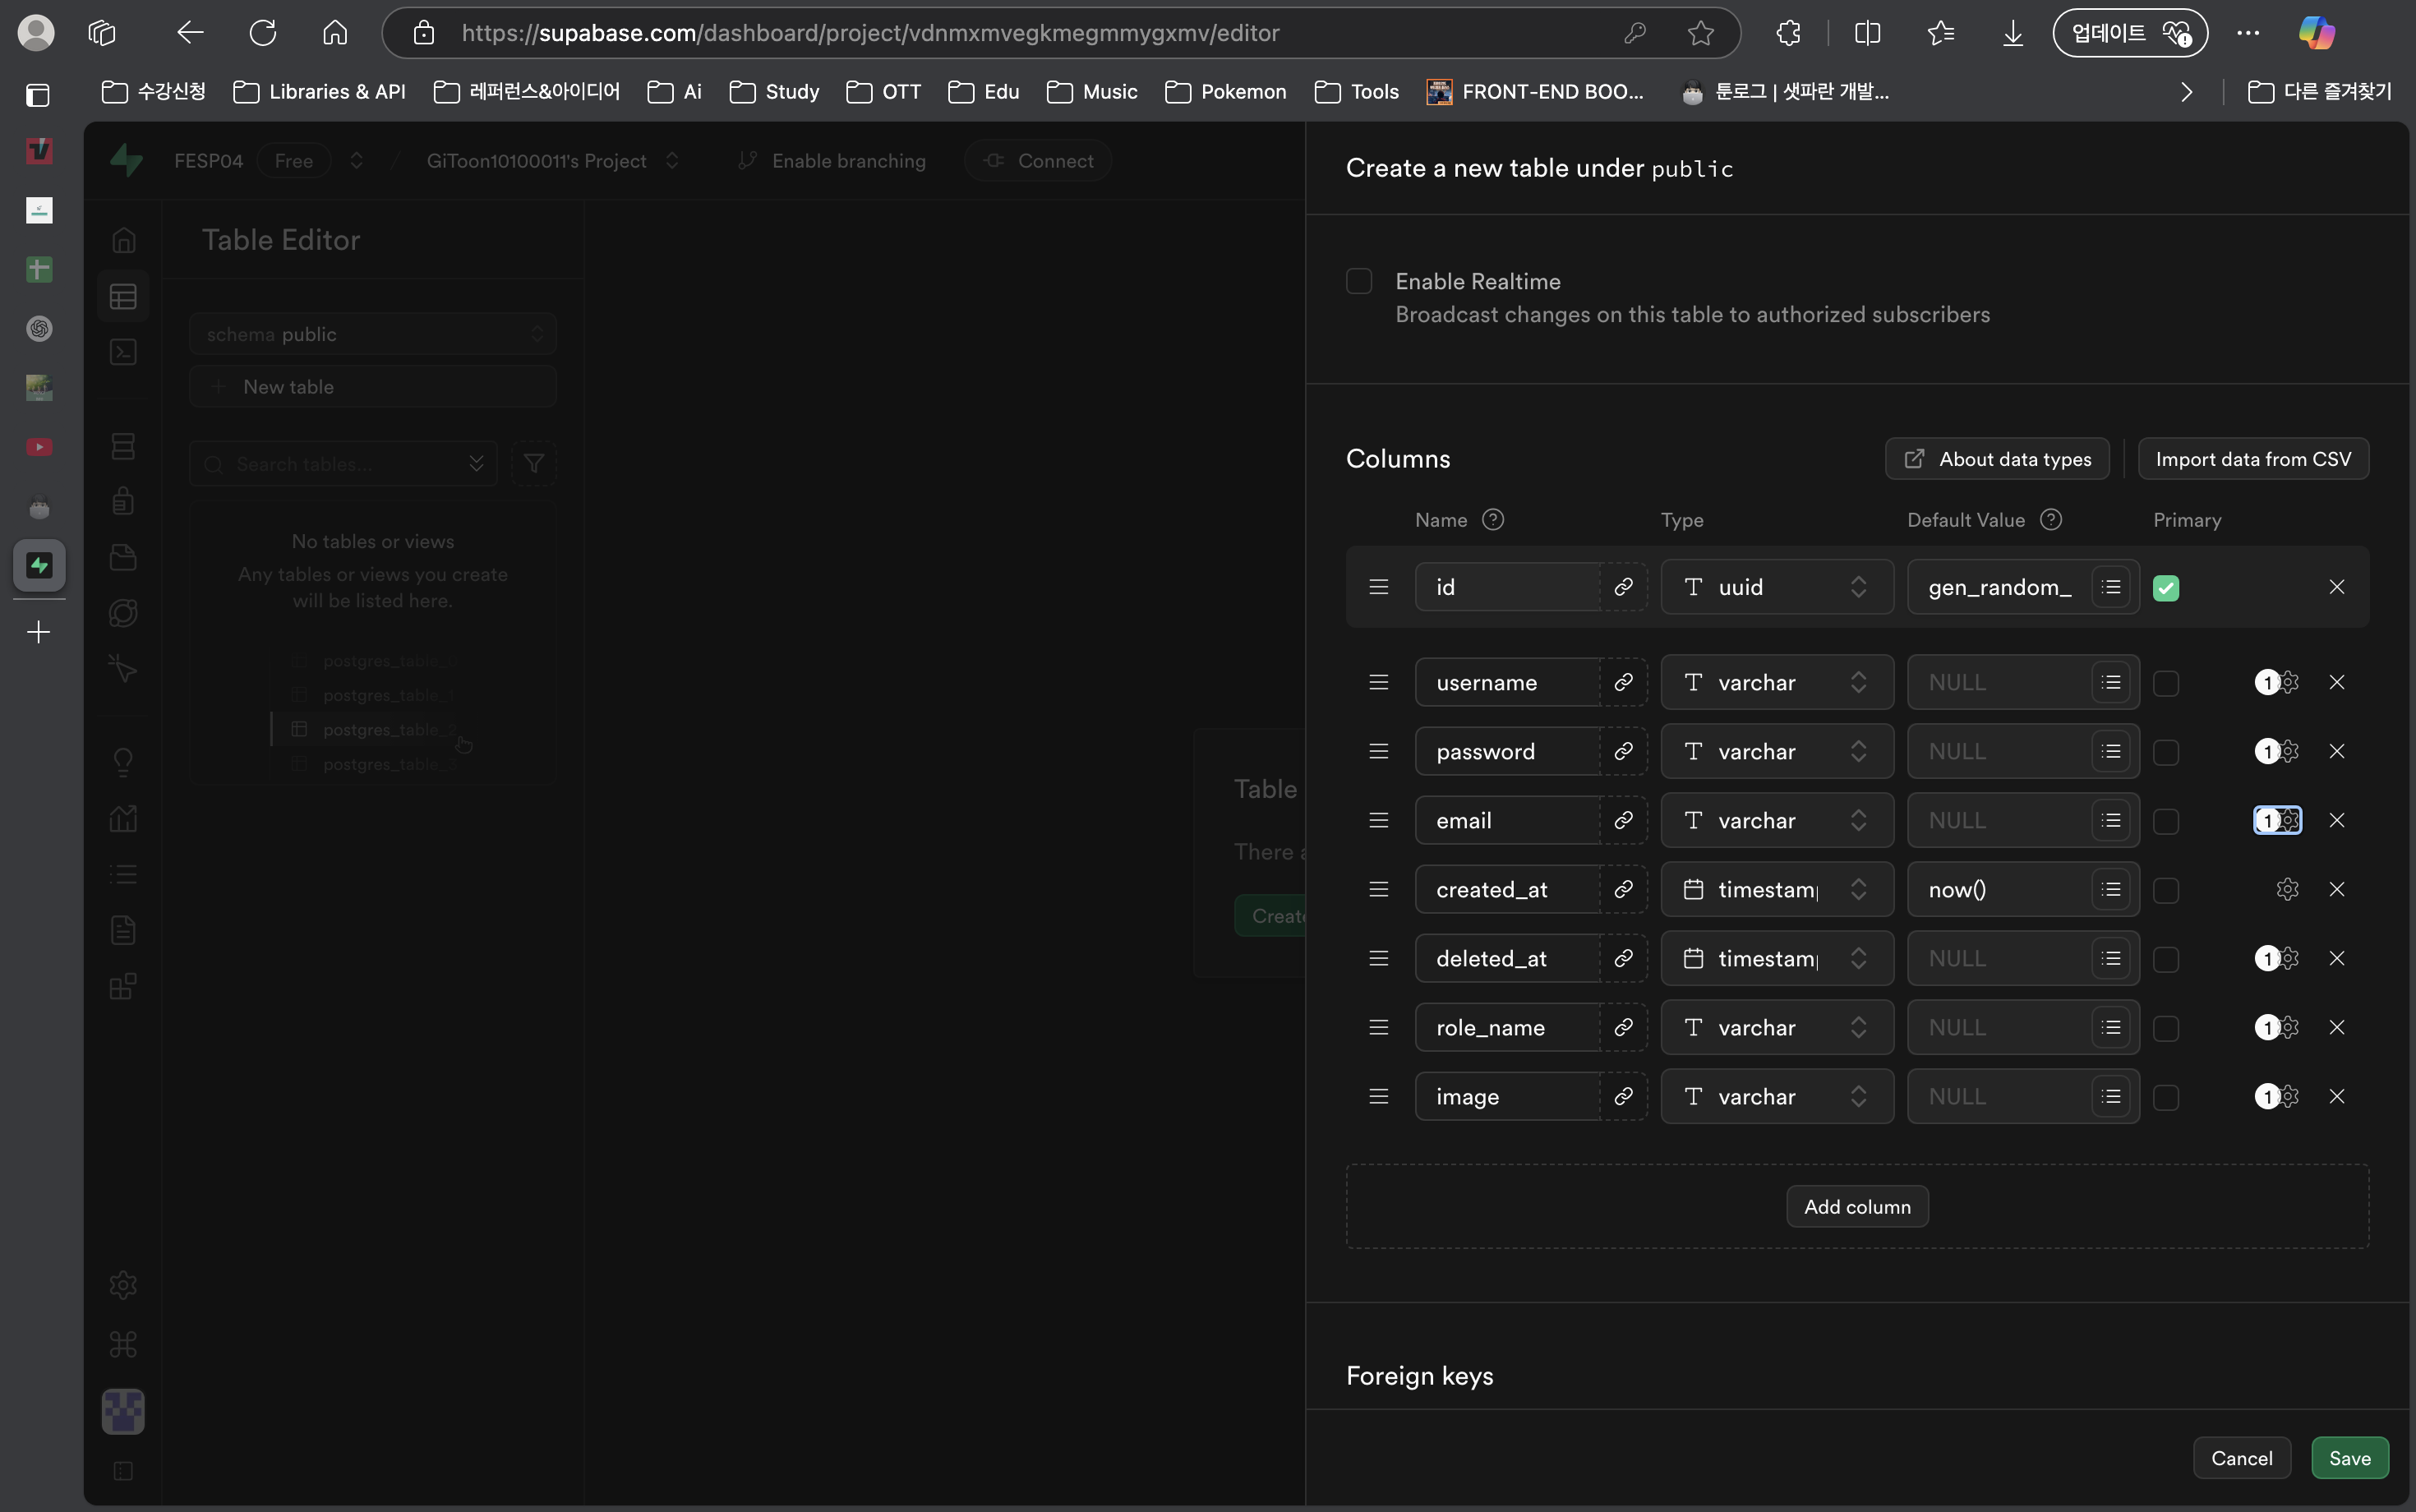2416x1512 pixels.
Task: Click Add column
Action: point(1857,1206)
